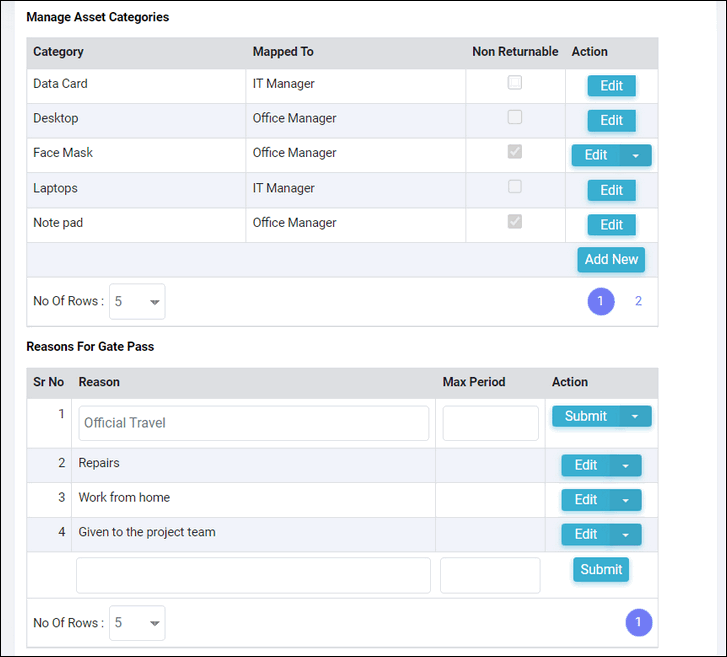This screenshot has width=727, height=657.
Task: Select page 1 in asset categories pagination
Action: pos(601,301)
